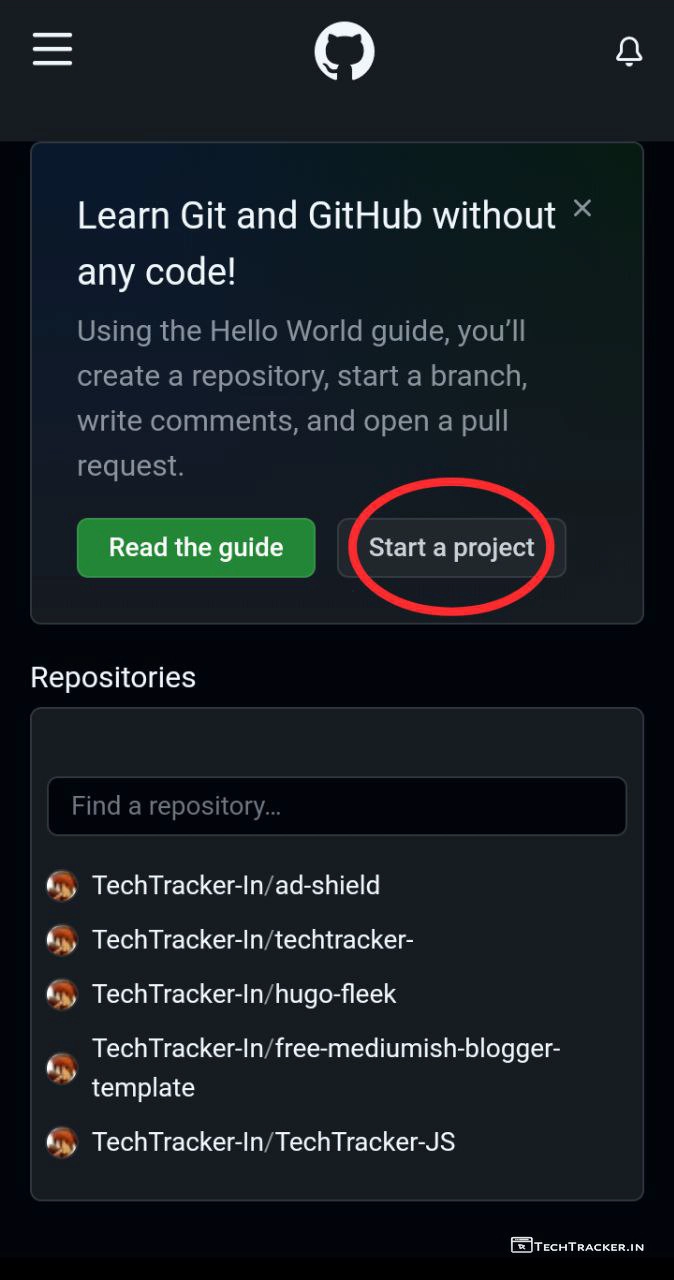674x1280 pixels.
Task: Click the Start a project button
Action: tap(451, 548)
